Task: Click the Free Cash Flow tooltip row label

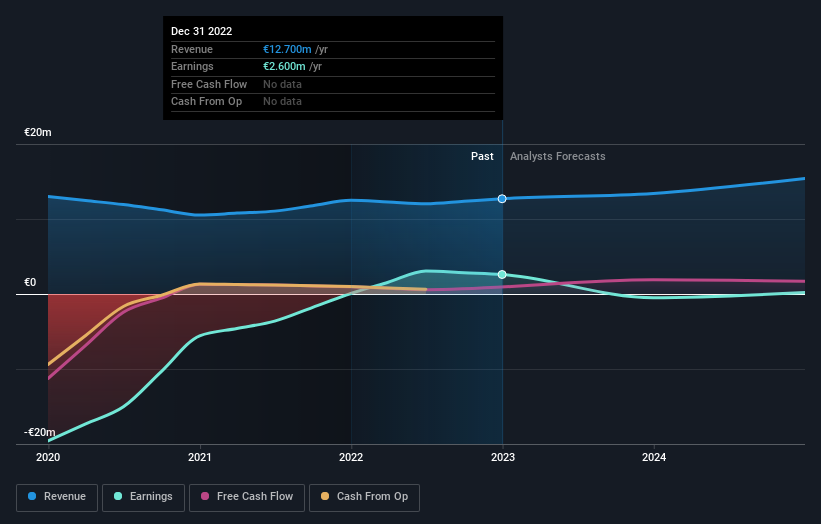Action: tap(209, 84)
